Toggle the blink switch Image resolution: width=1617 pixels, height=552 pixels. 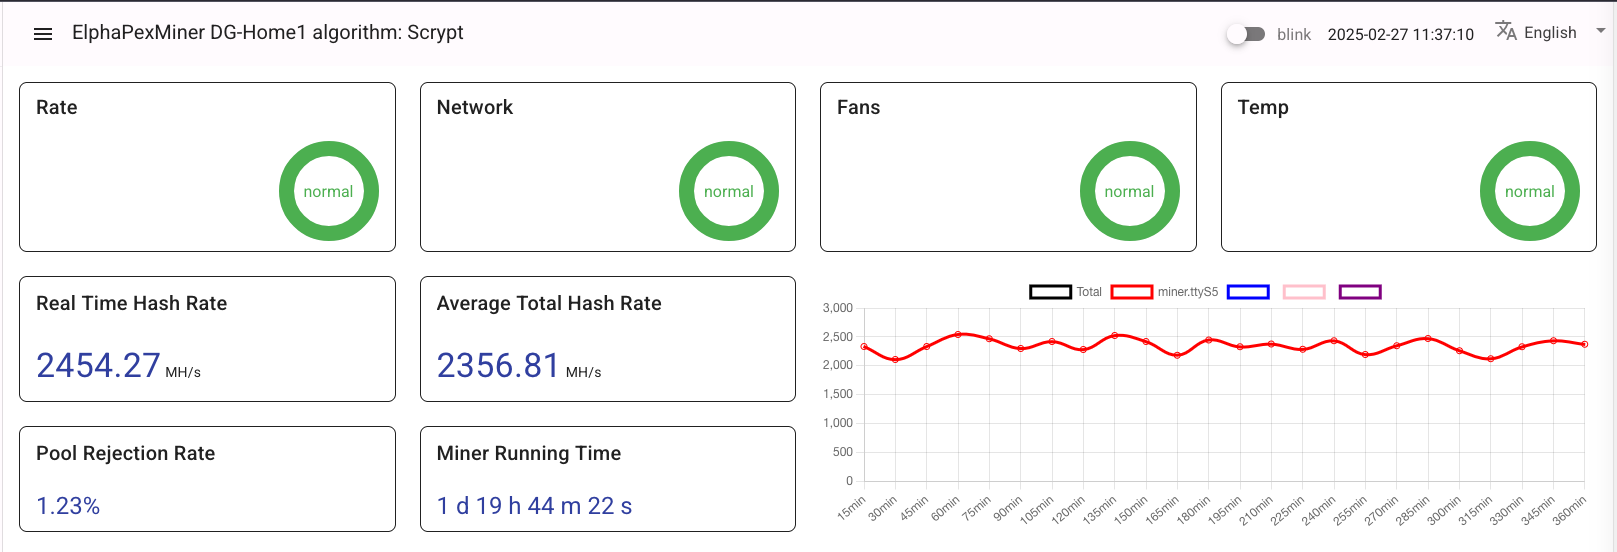pyautogui.click(x=1246, y=34)
